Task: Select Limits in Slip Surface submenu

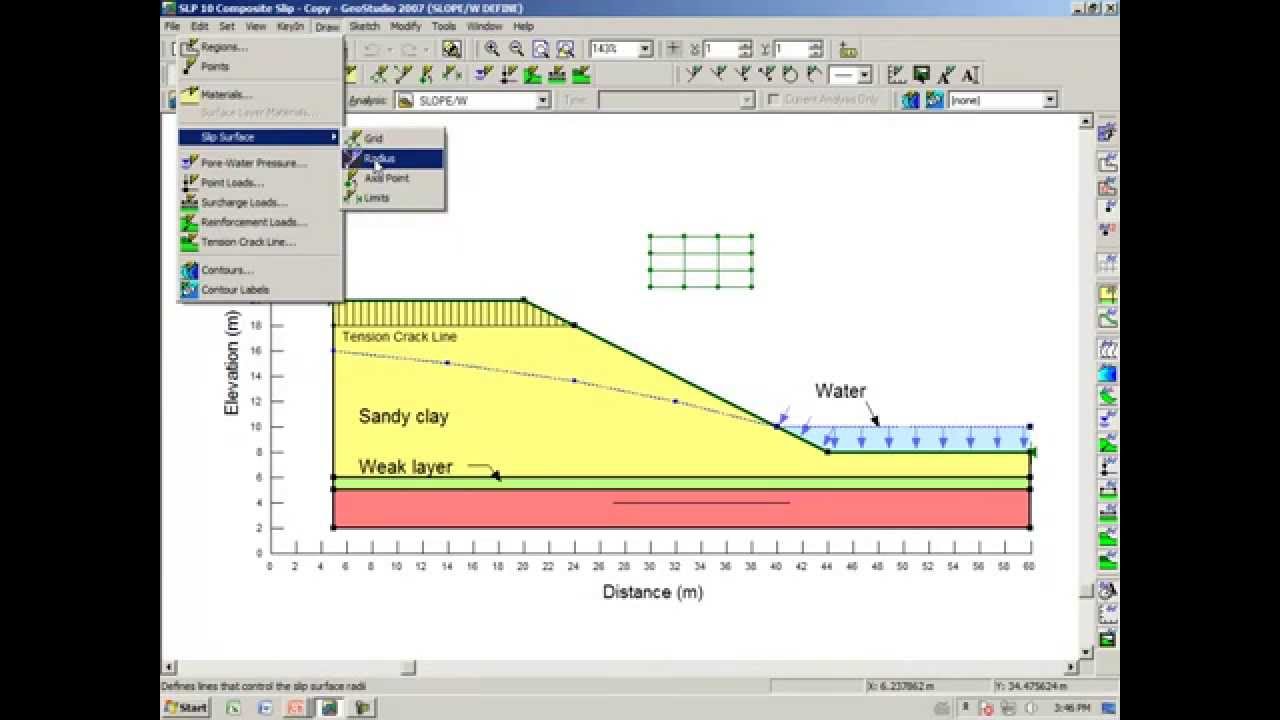Action: click(x=393, y=198)
